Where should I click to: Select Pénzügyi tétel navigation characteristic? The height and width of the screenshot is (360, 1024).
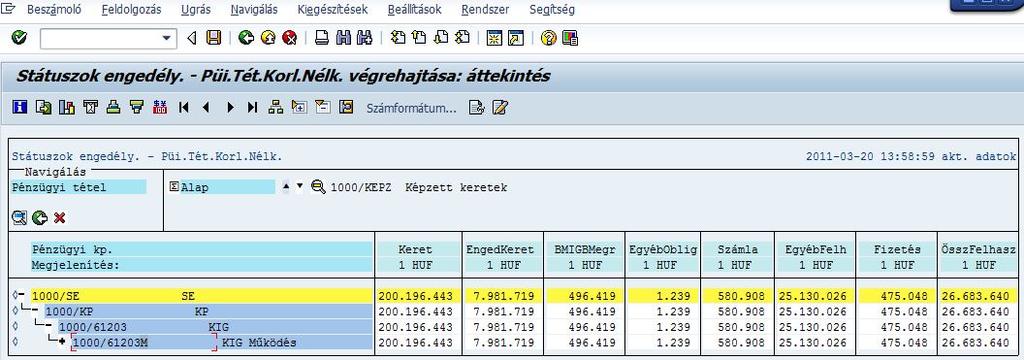79,188
